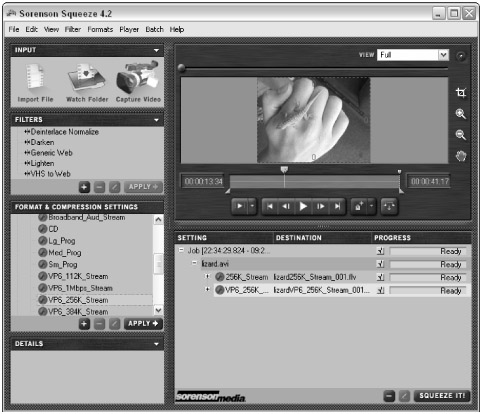Jump to the start of clip
Image resolution: width=482 pixels, height=414 pixels.
tap(270, 207)
